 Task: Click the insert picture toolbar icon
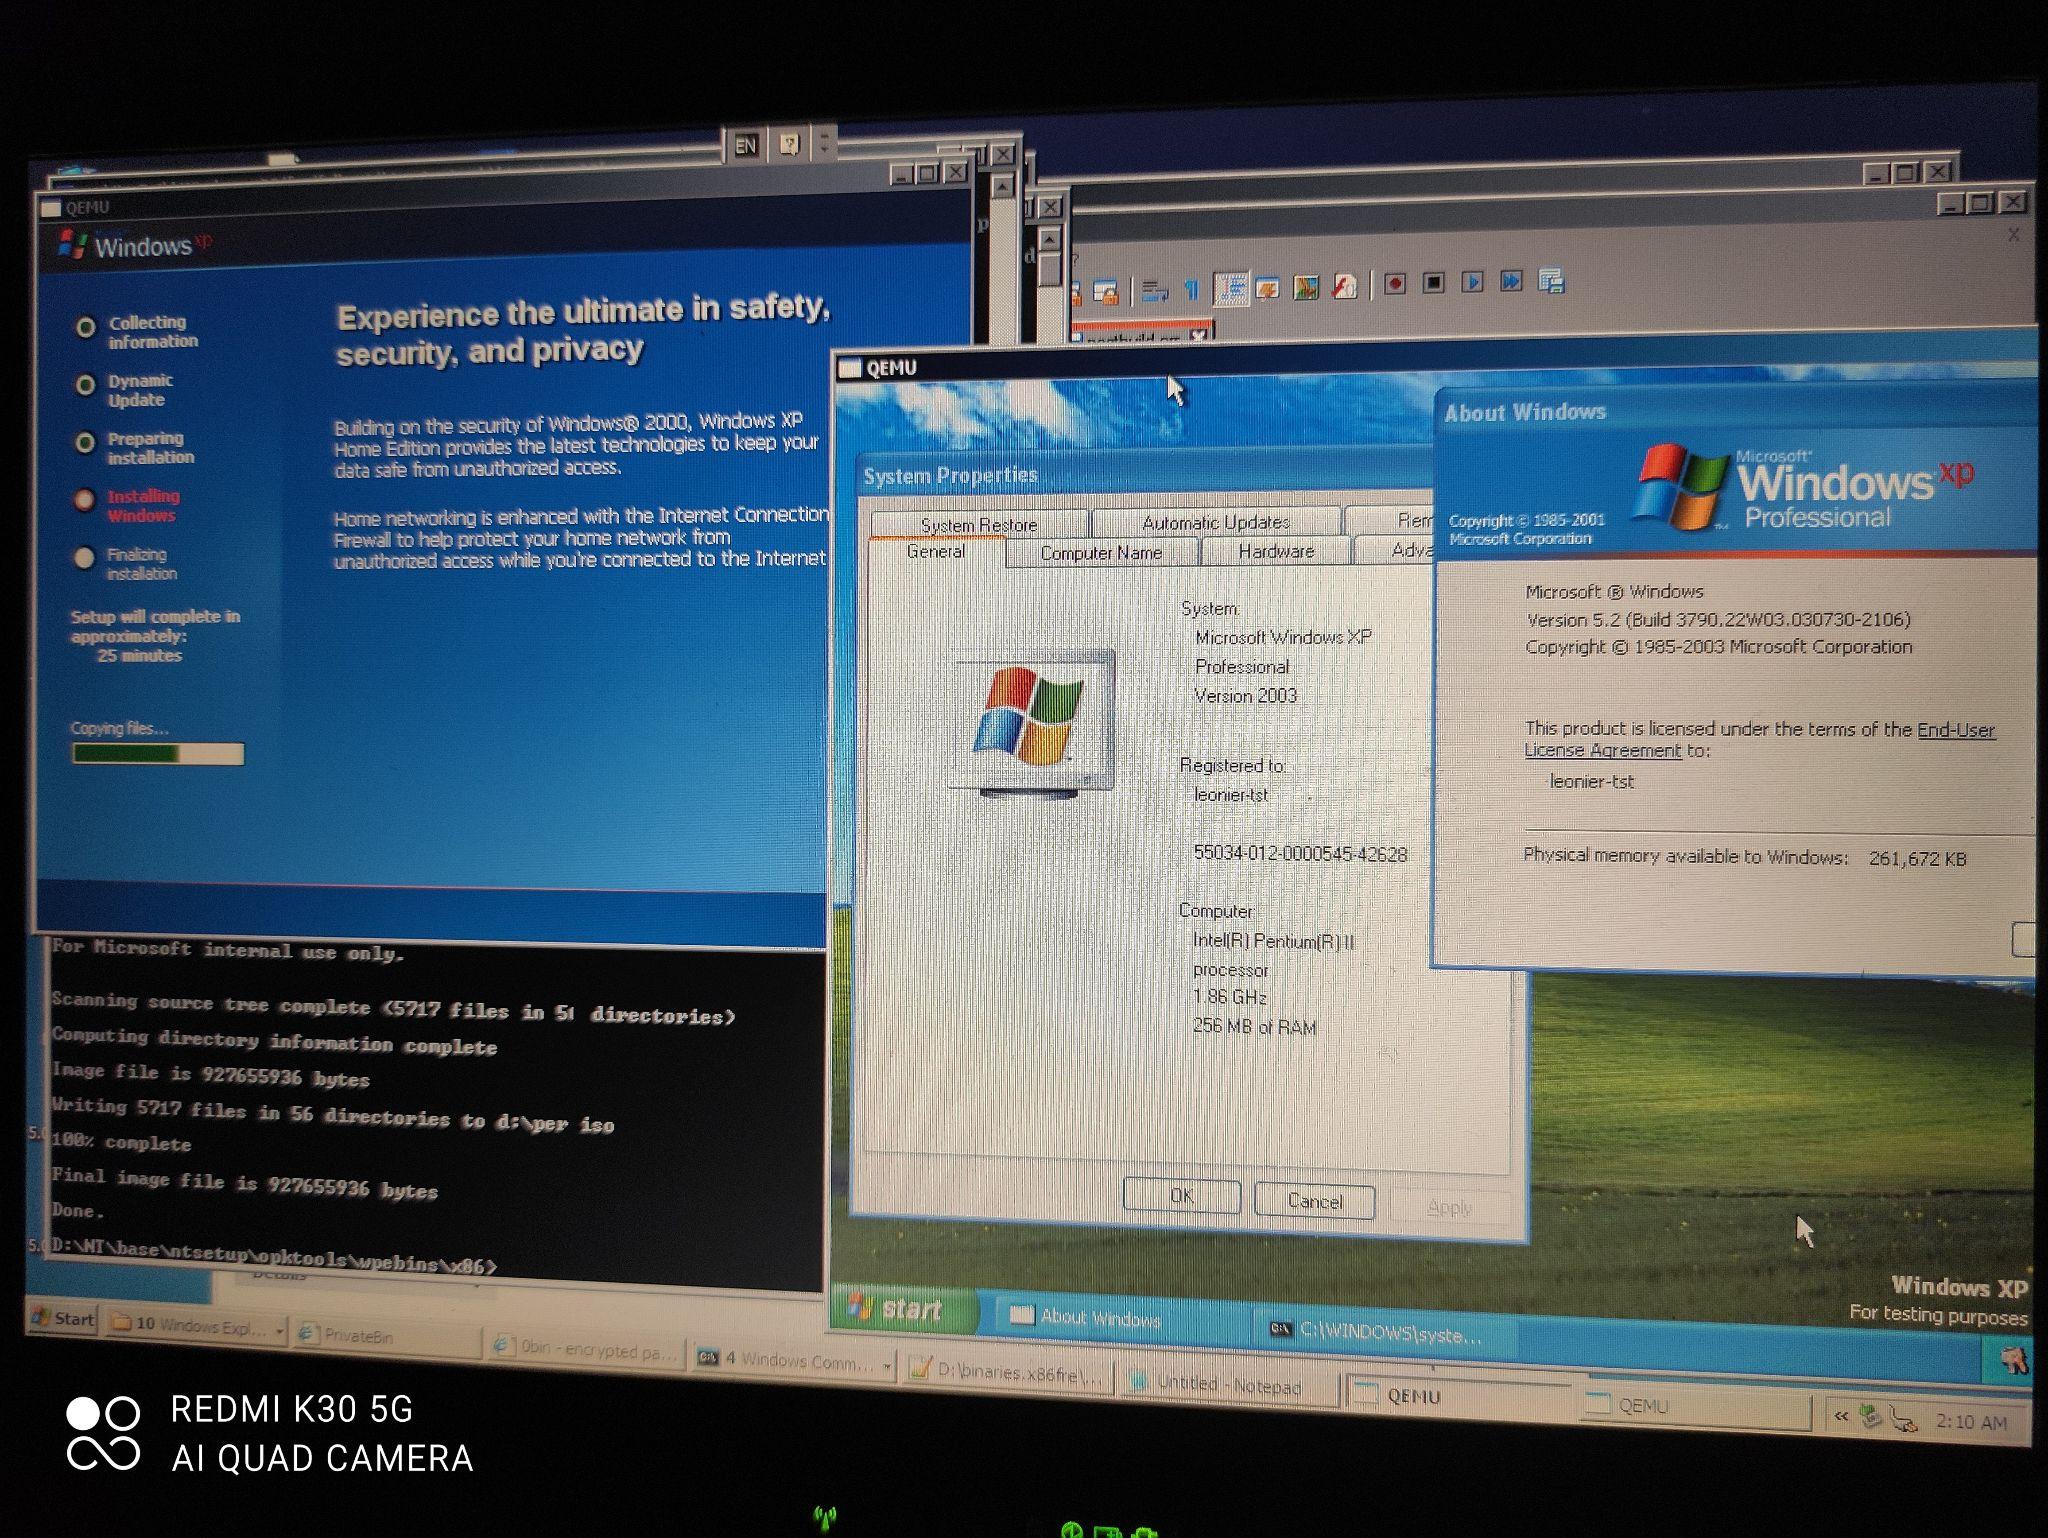pos(1306,286)
